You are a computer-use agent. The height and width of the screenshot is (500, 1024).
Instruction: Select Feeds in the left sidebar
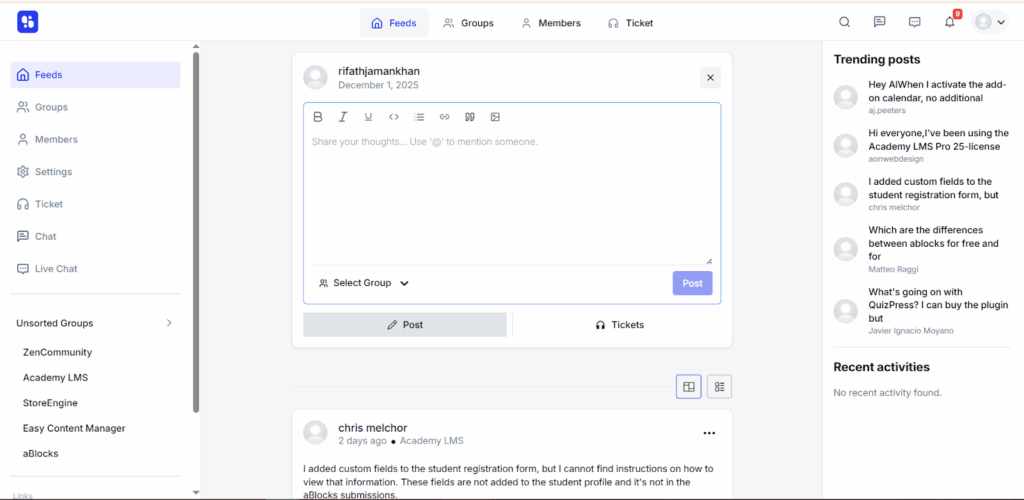pos(95,75)
